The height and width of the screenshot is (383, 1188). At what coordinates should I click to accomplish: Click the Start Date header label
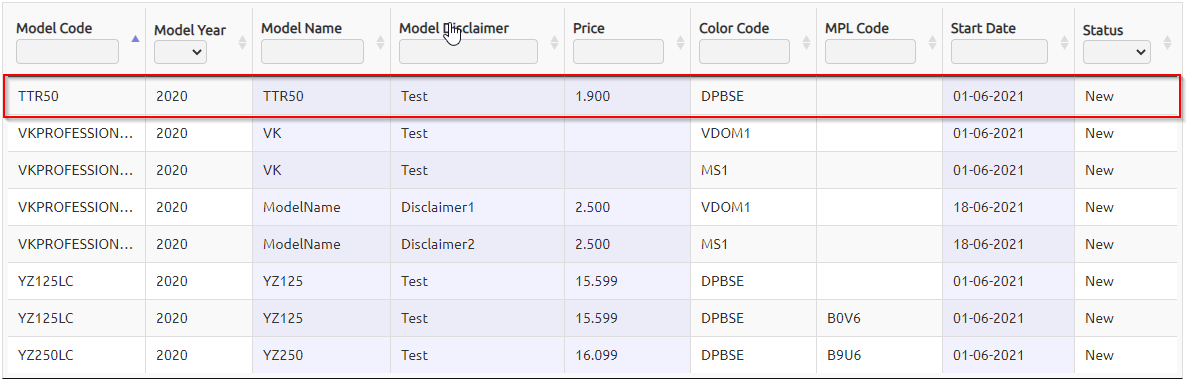click(983, 28)
